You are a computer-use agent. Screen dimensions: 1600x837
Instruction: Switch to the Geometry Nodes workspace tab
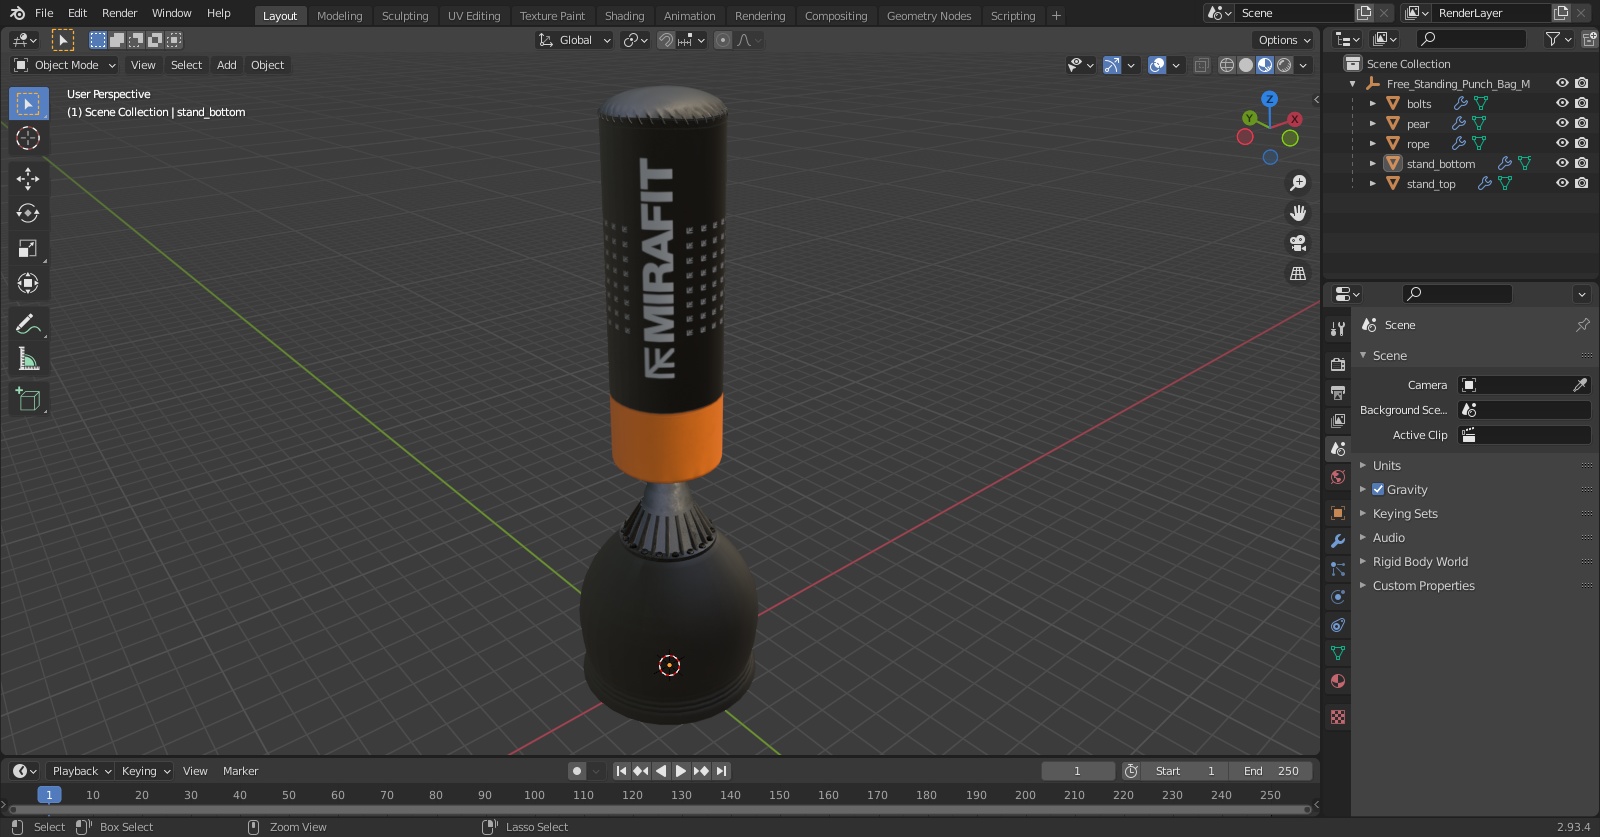click(x=928, y=16)
